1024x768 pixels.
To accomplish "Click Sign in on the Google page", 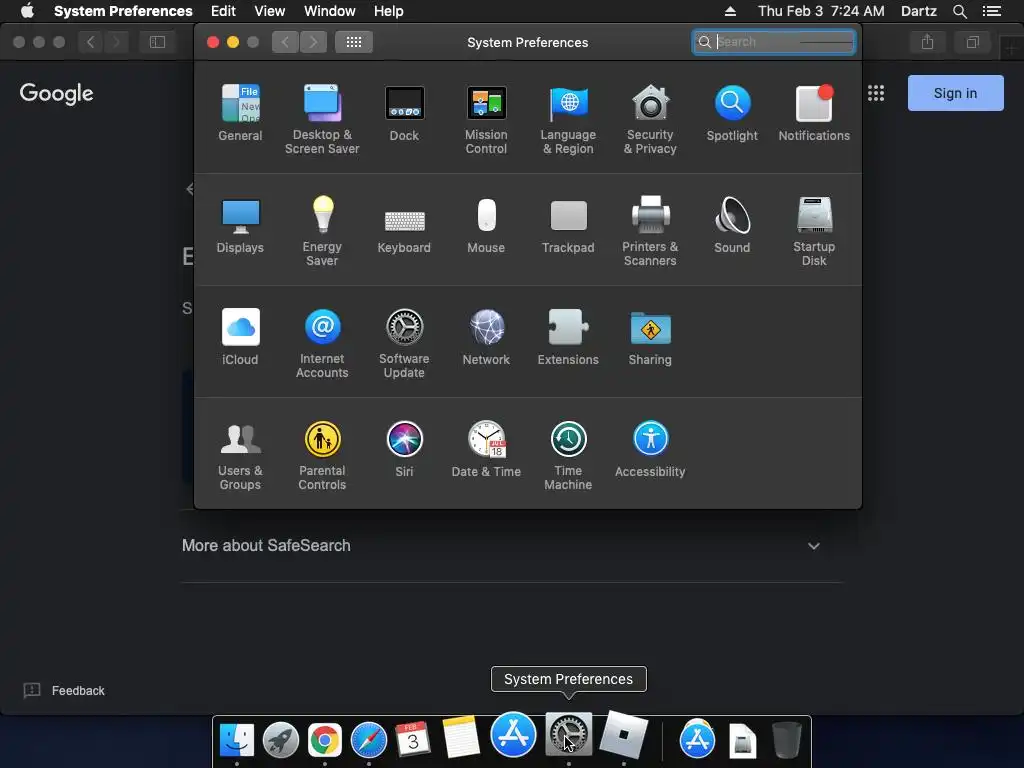I will coord(955,93).
